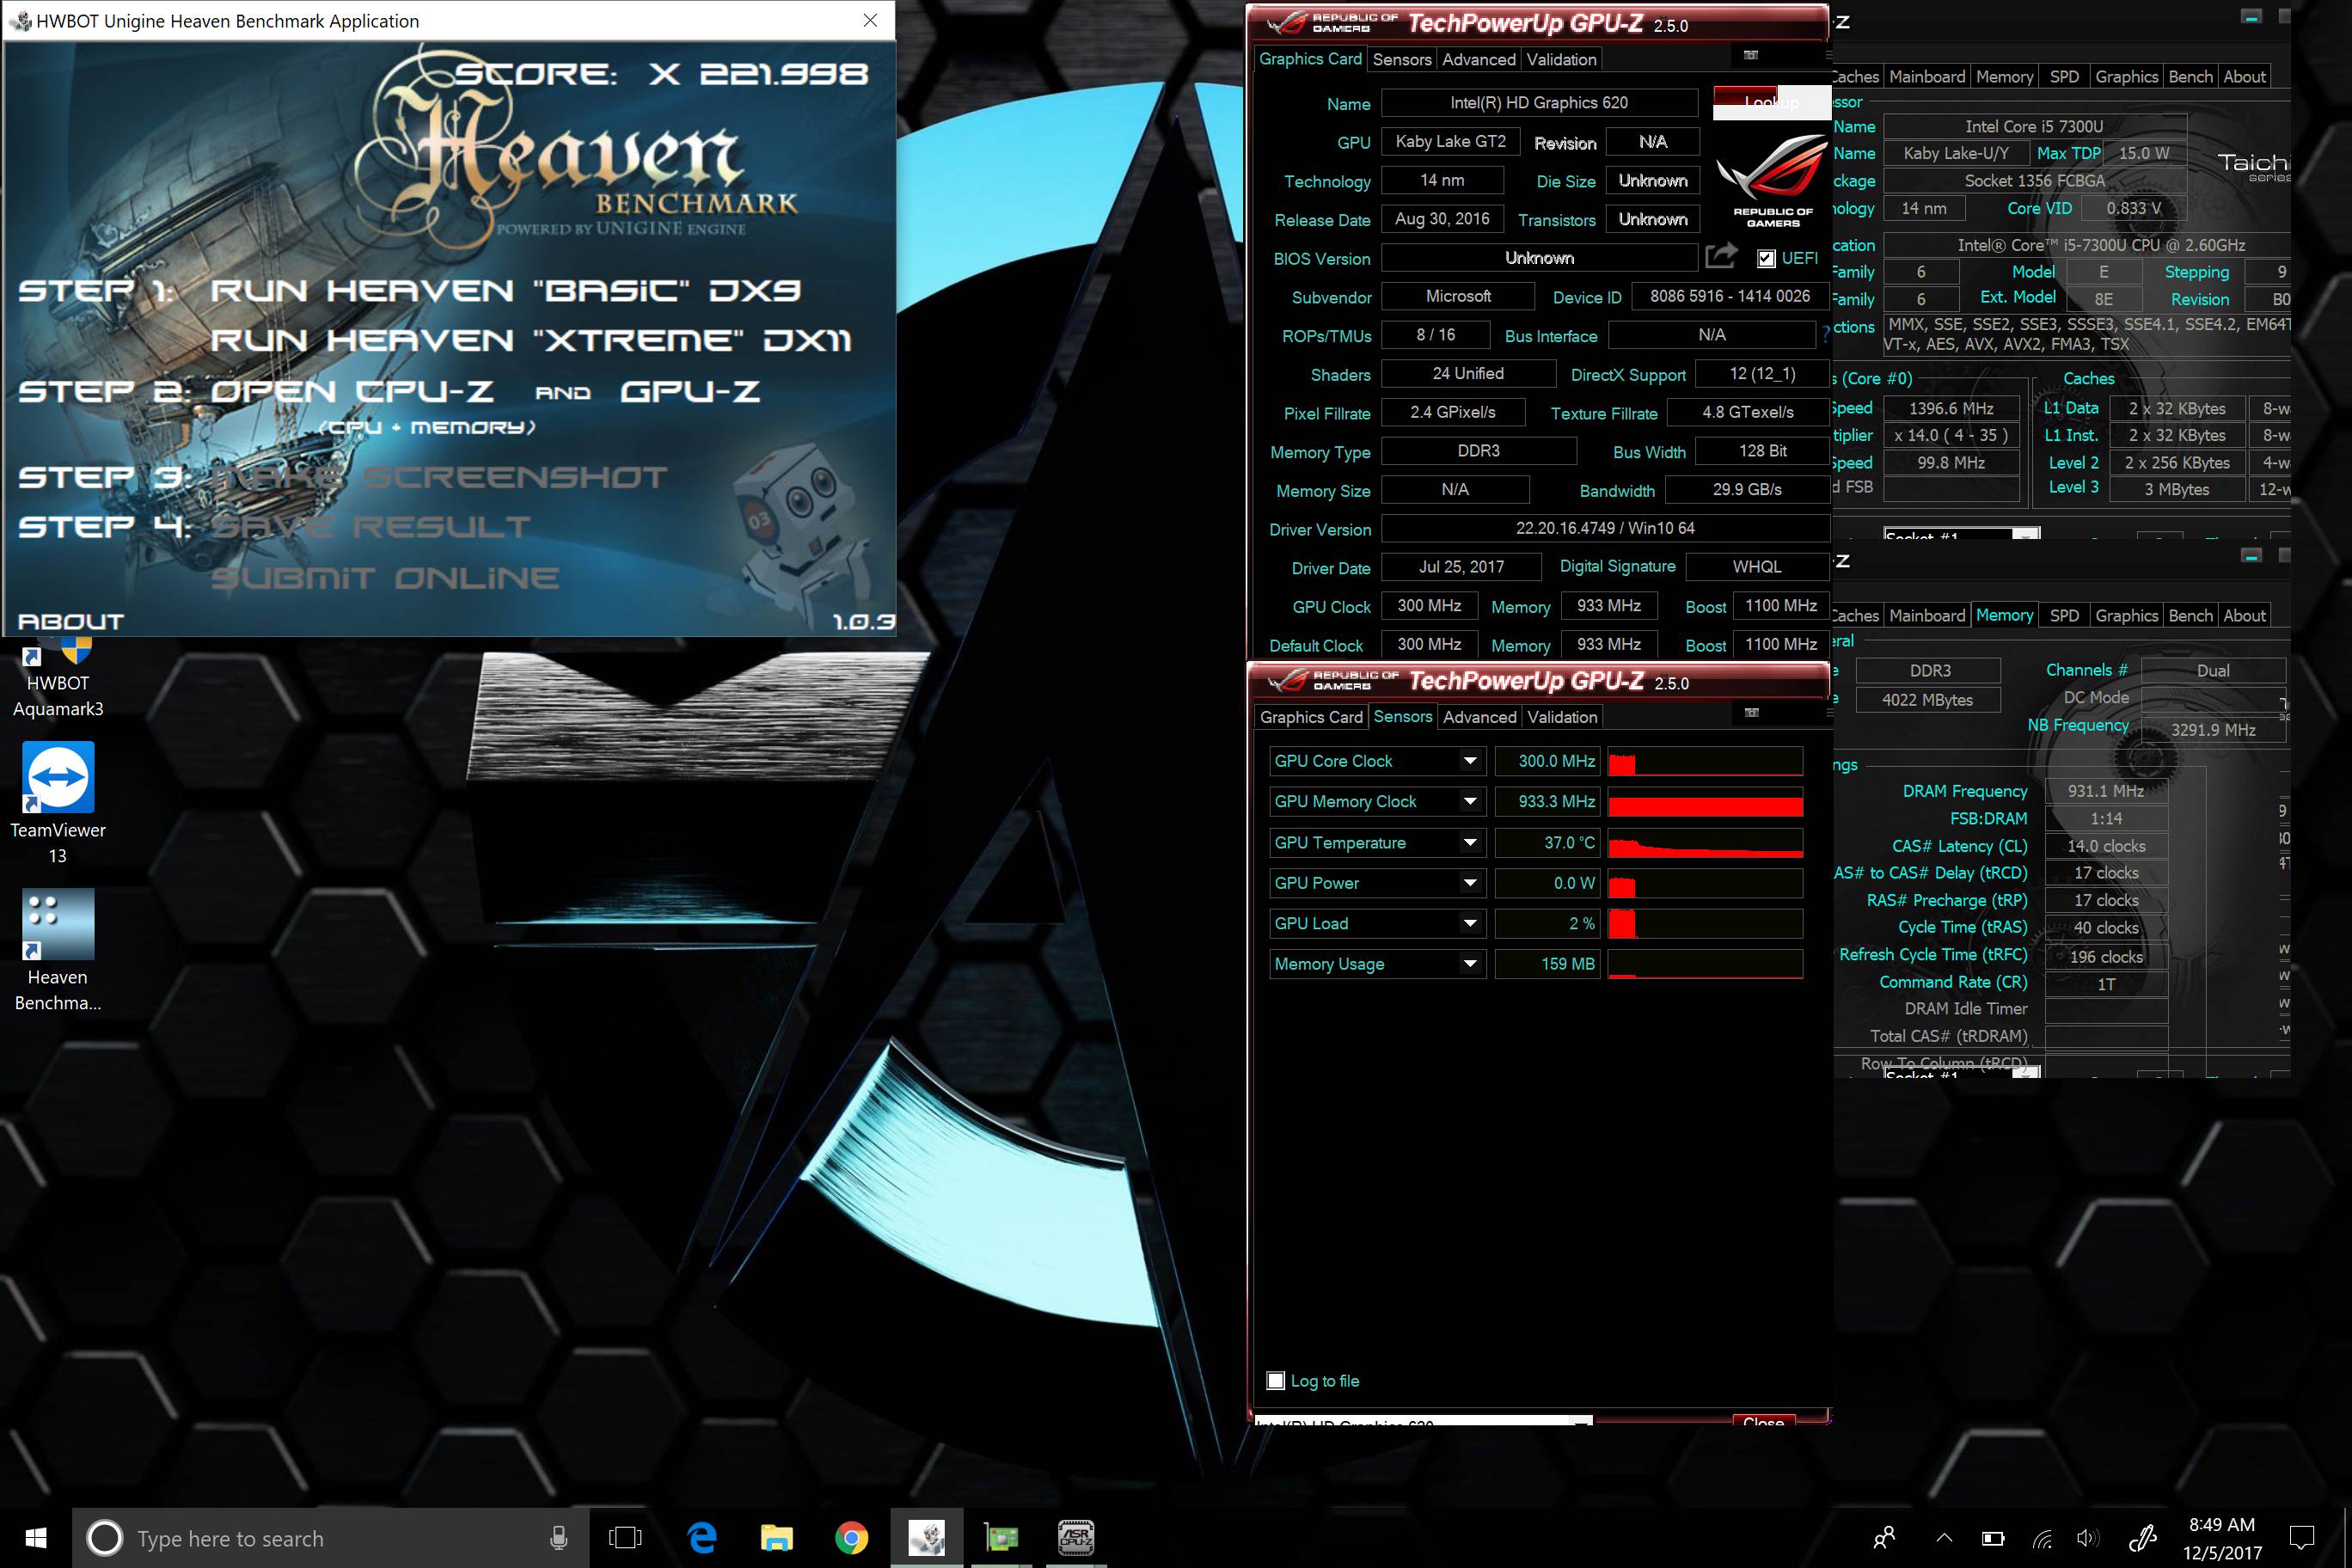The height and width of the screenshot is (1568, 2352).
Task: Run Heaven "Basic" DX9 benchmark
Action: [x=505, y=291]
